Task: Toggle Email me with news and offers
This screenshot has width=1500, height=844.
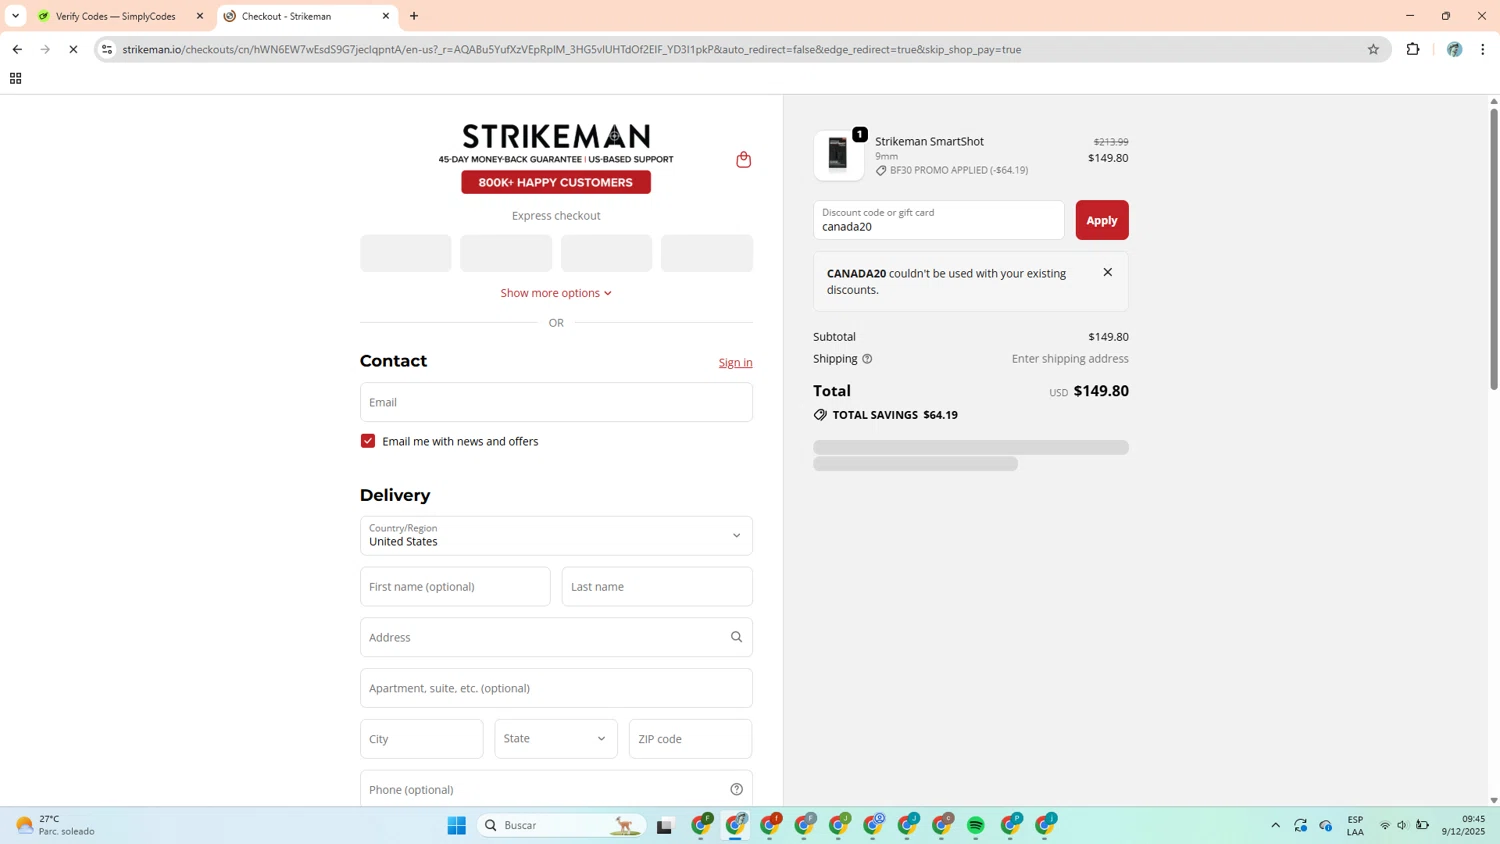Action: 368,441
